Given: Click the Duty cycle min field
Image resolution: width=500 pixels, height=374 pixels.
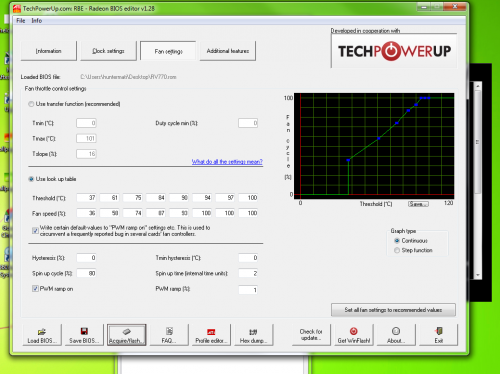Looking at the screenshot, I should tap(248, 123).
